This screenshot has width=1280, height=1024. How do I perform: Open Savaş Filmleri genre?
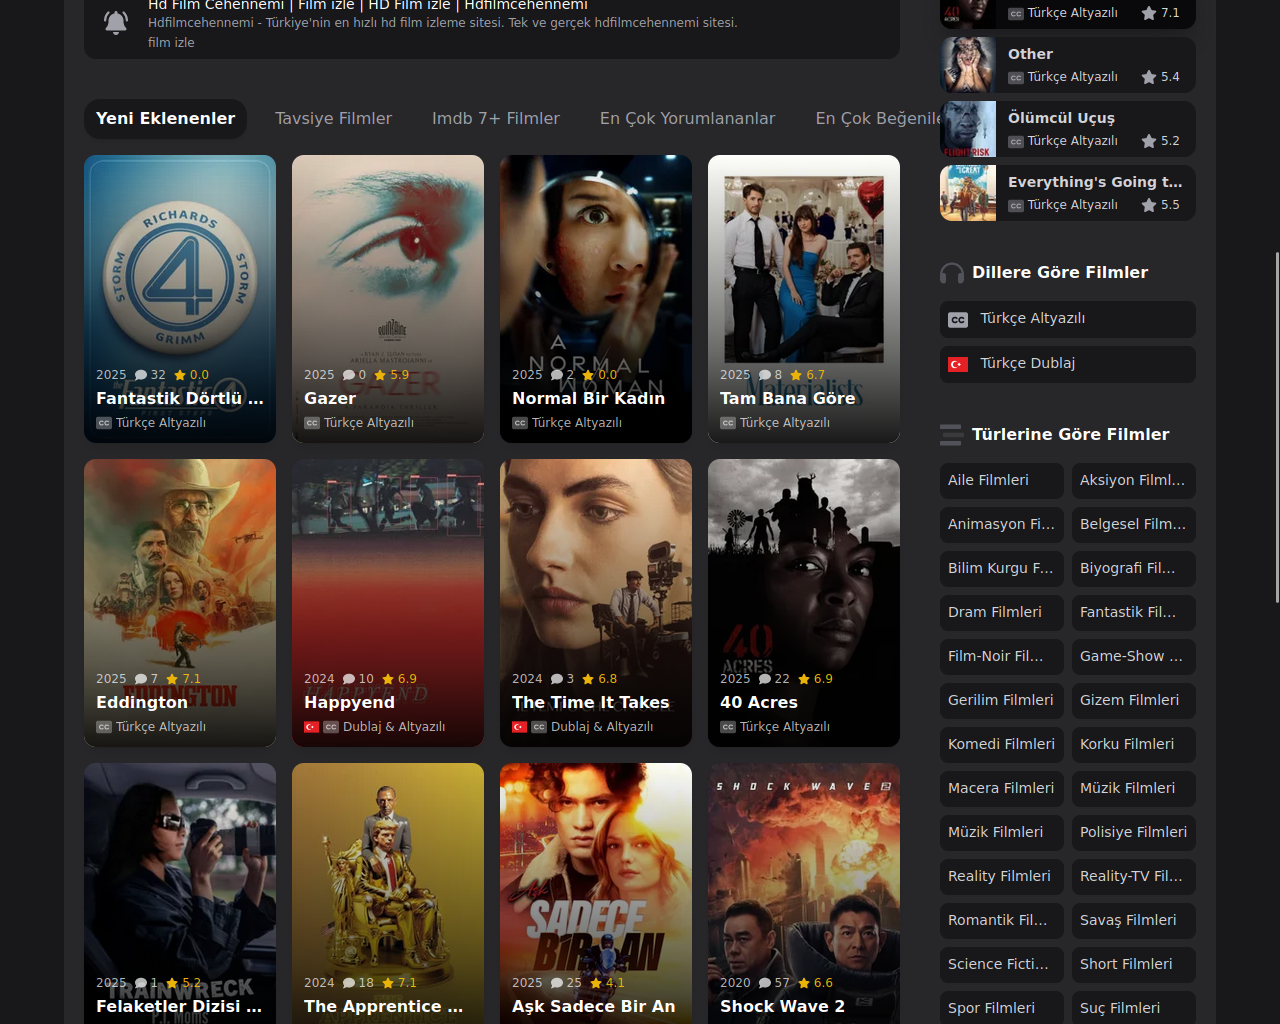[x=1134, y=921]
